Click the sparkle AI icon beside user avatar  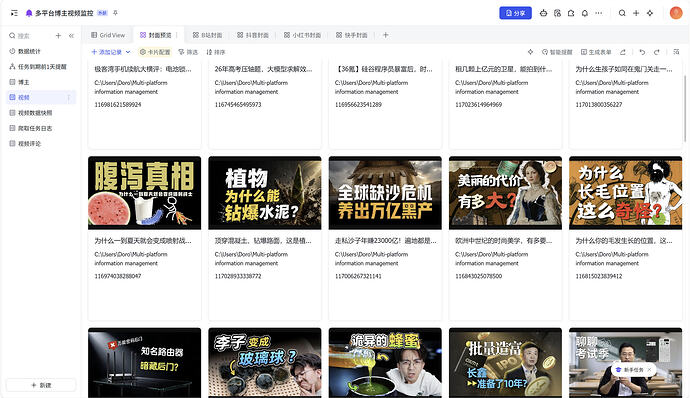pos(650,13)
